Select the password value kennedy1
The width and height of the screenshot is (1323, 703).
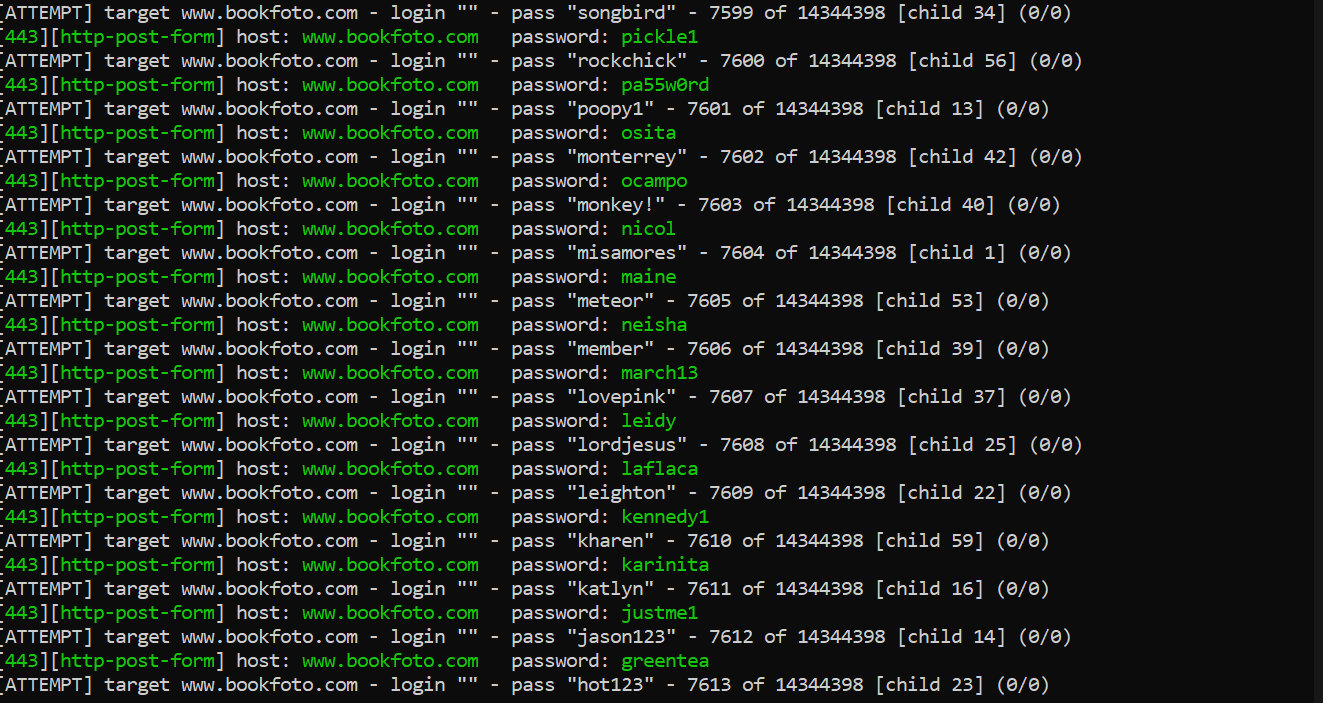[x=665, y=517]
